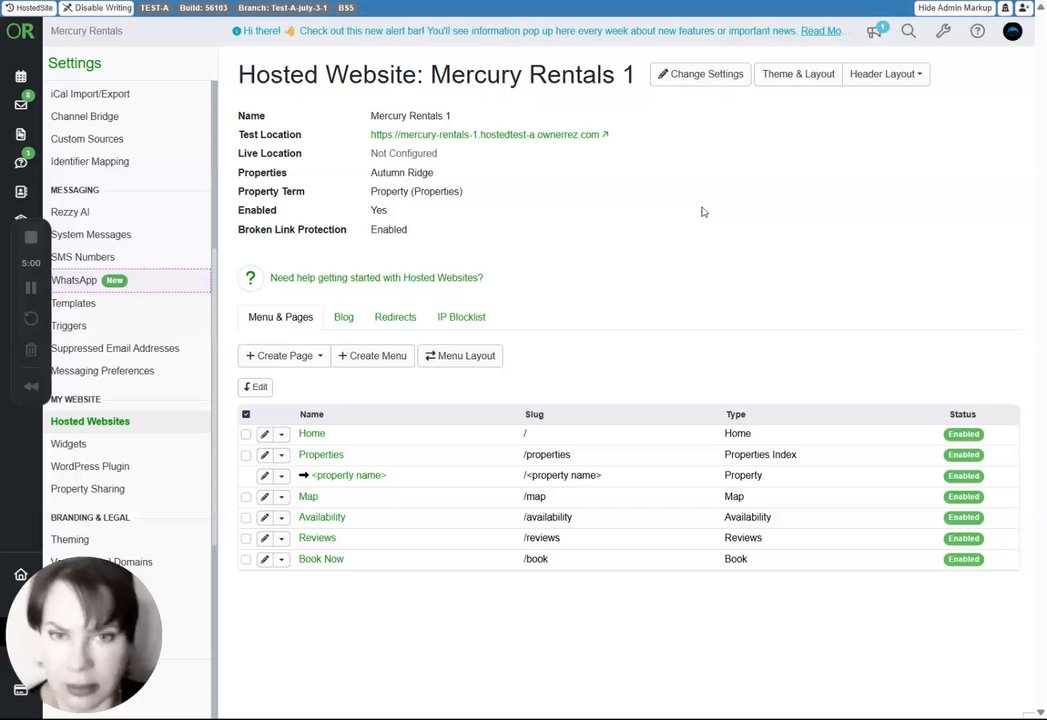Click the home icon in left sidebar
The width and height of the screenshot is (1047, 720).
(21, 574)
